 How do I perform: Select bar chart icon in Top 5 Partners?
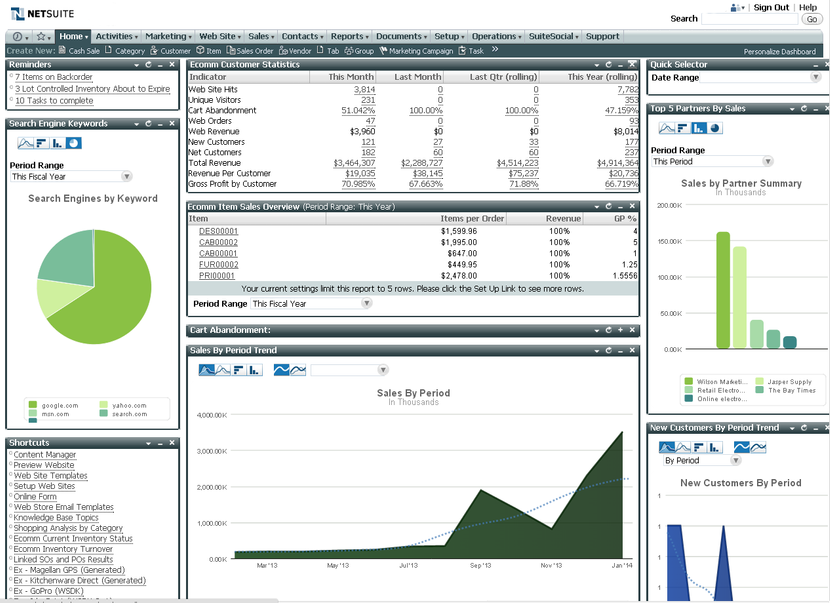682,128
